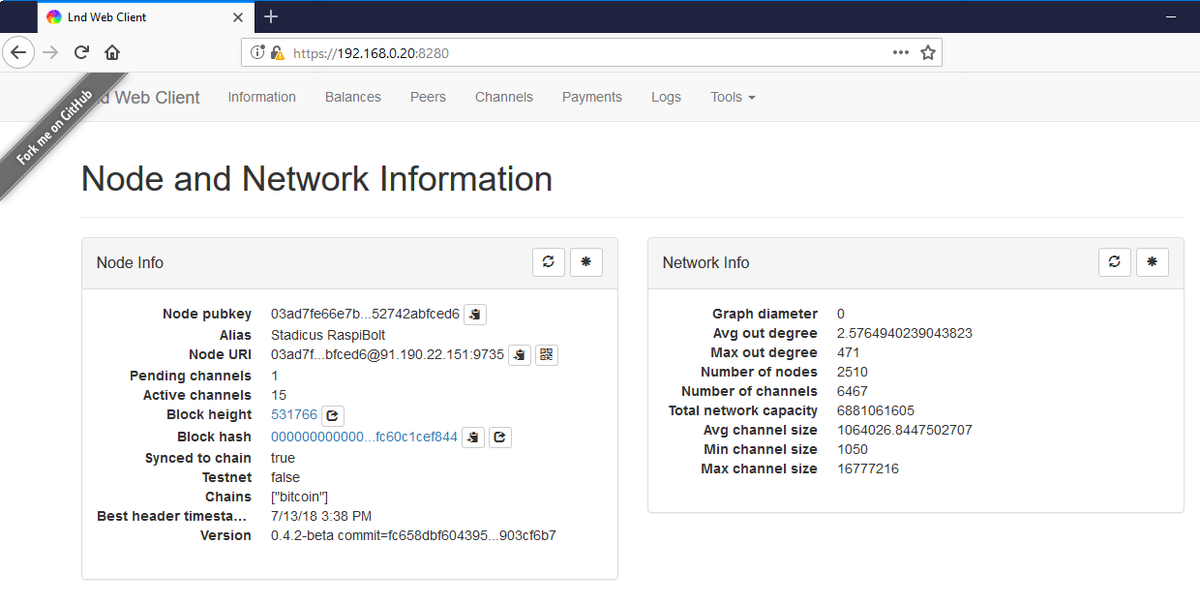The width and height of the screenshot is (1200, 604).
Task: Select Min channel size value 1050
Action: click(x=853, y=450)
